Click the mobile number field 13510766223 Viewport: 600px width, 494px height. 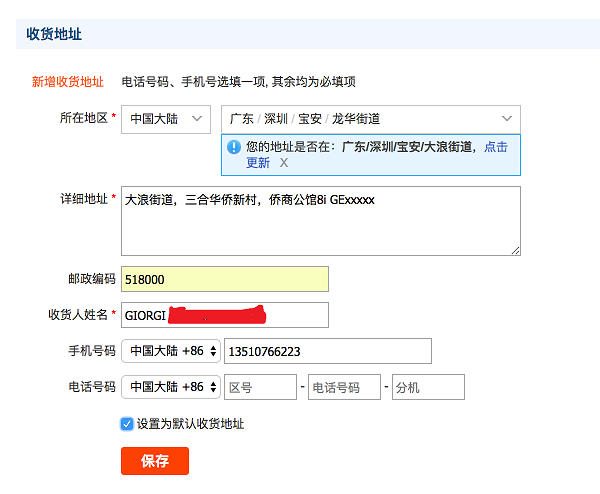click(328, 351)
